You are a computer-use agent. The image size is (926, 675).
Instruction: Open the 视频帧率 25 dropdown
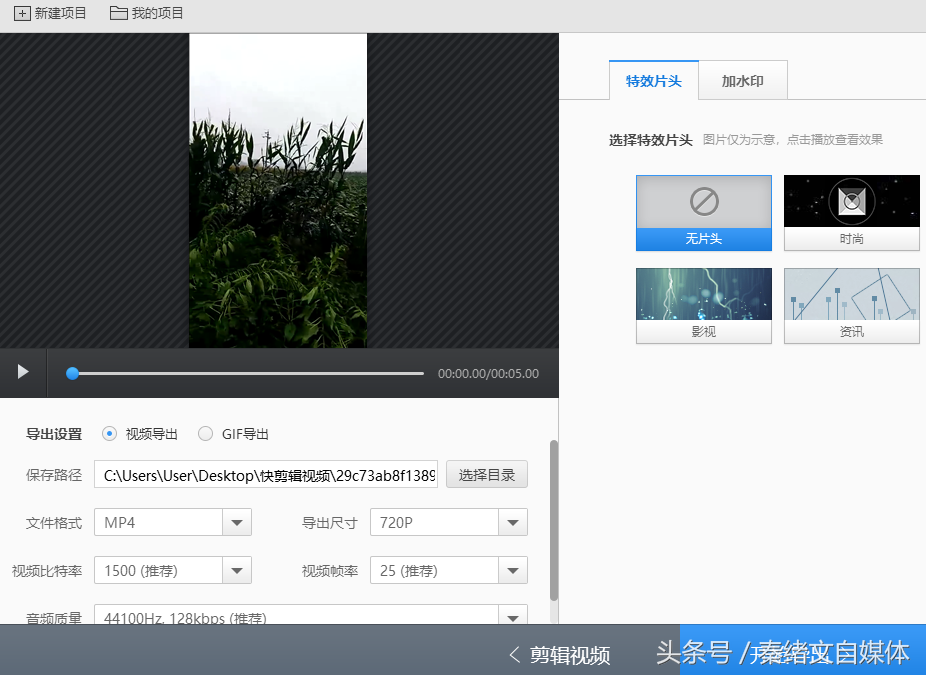click(512, 570)
